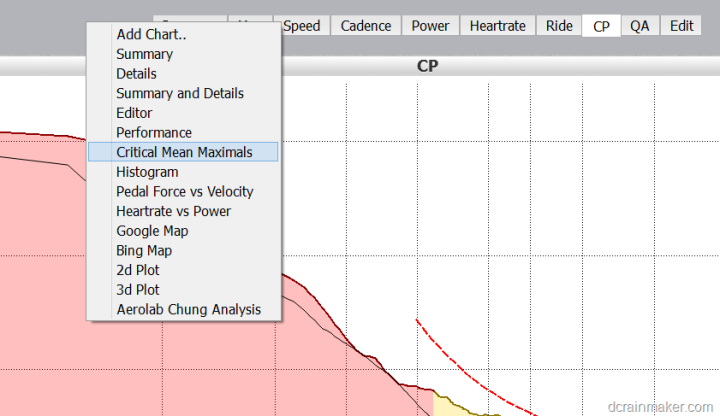Viewport: 720px width, 416px height.
Task: Choose the 2d Plot option
Action: (x=137, y=270)
